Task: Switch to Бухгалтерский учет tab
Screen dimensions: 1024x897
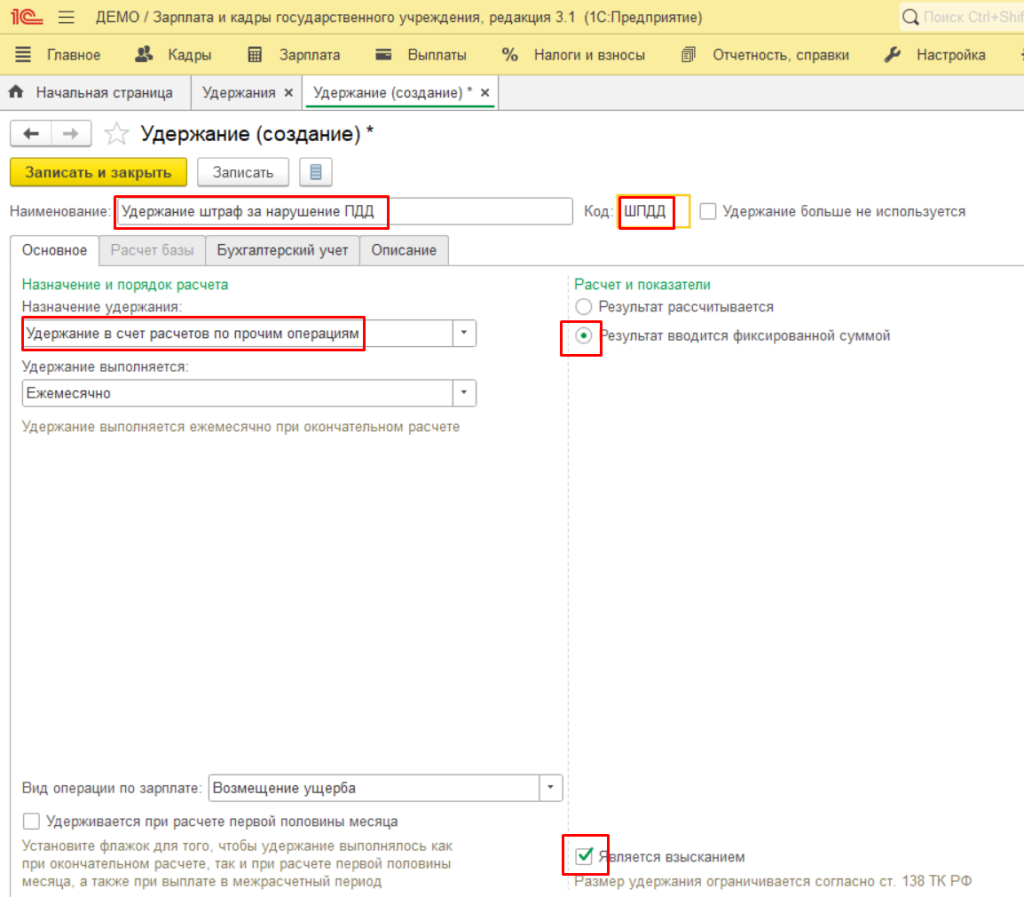Action: (283, 250)
